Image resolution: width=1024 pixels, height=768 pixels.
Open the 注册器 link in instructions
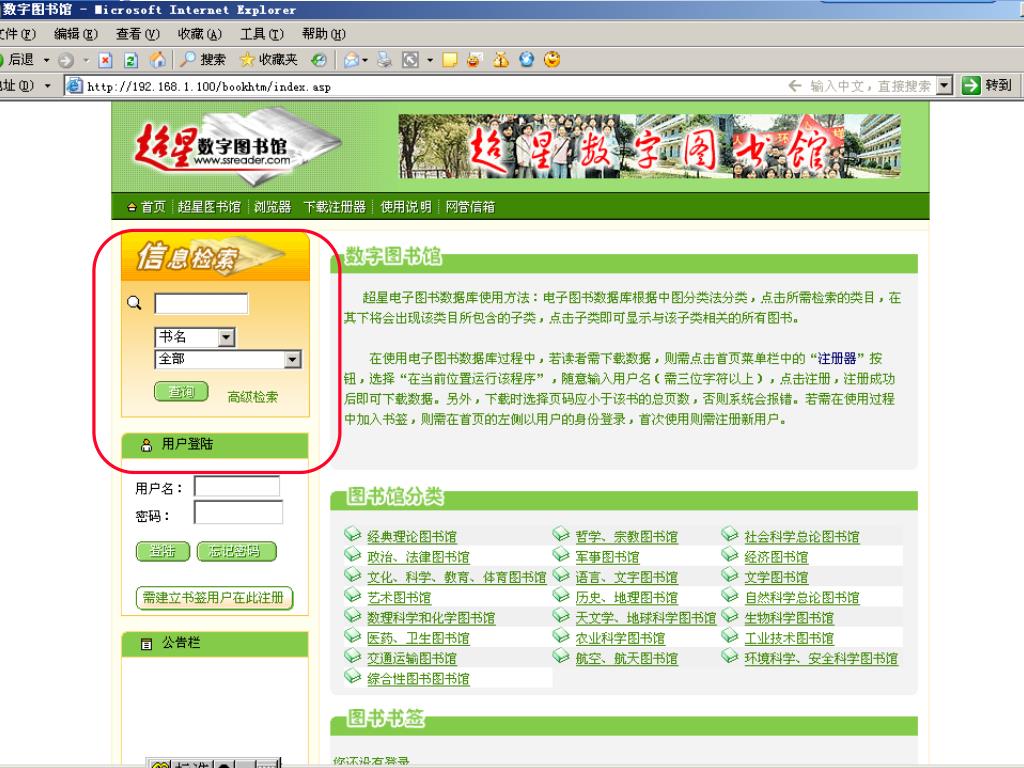coord(837,359)
